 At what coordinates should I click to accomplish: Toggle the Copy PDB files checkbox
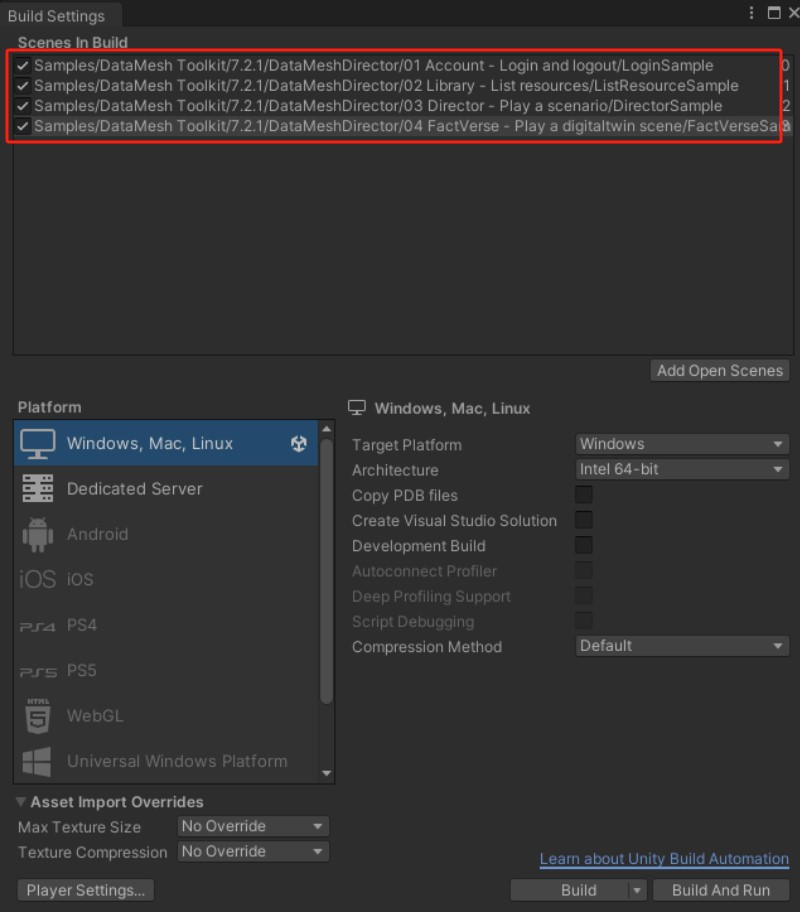tap(583, 495)
